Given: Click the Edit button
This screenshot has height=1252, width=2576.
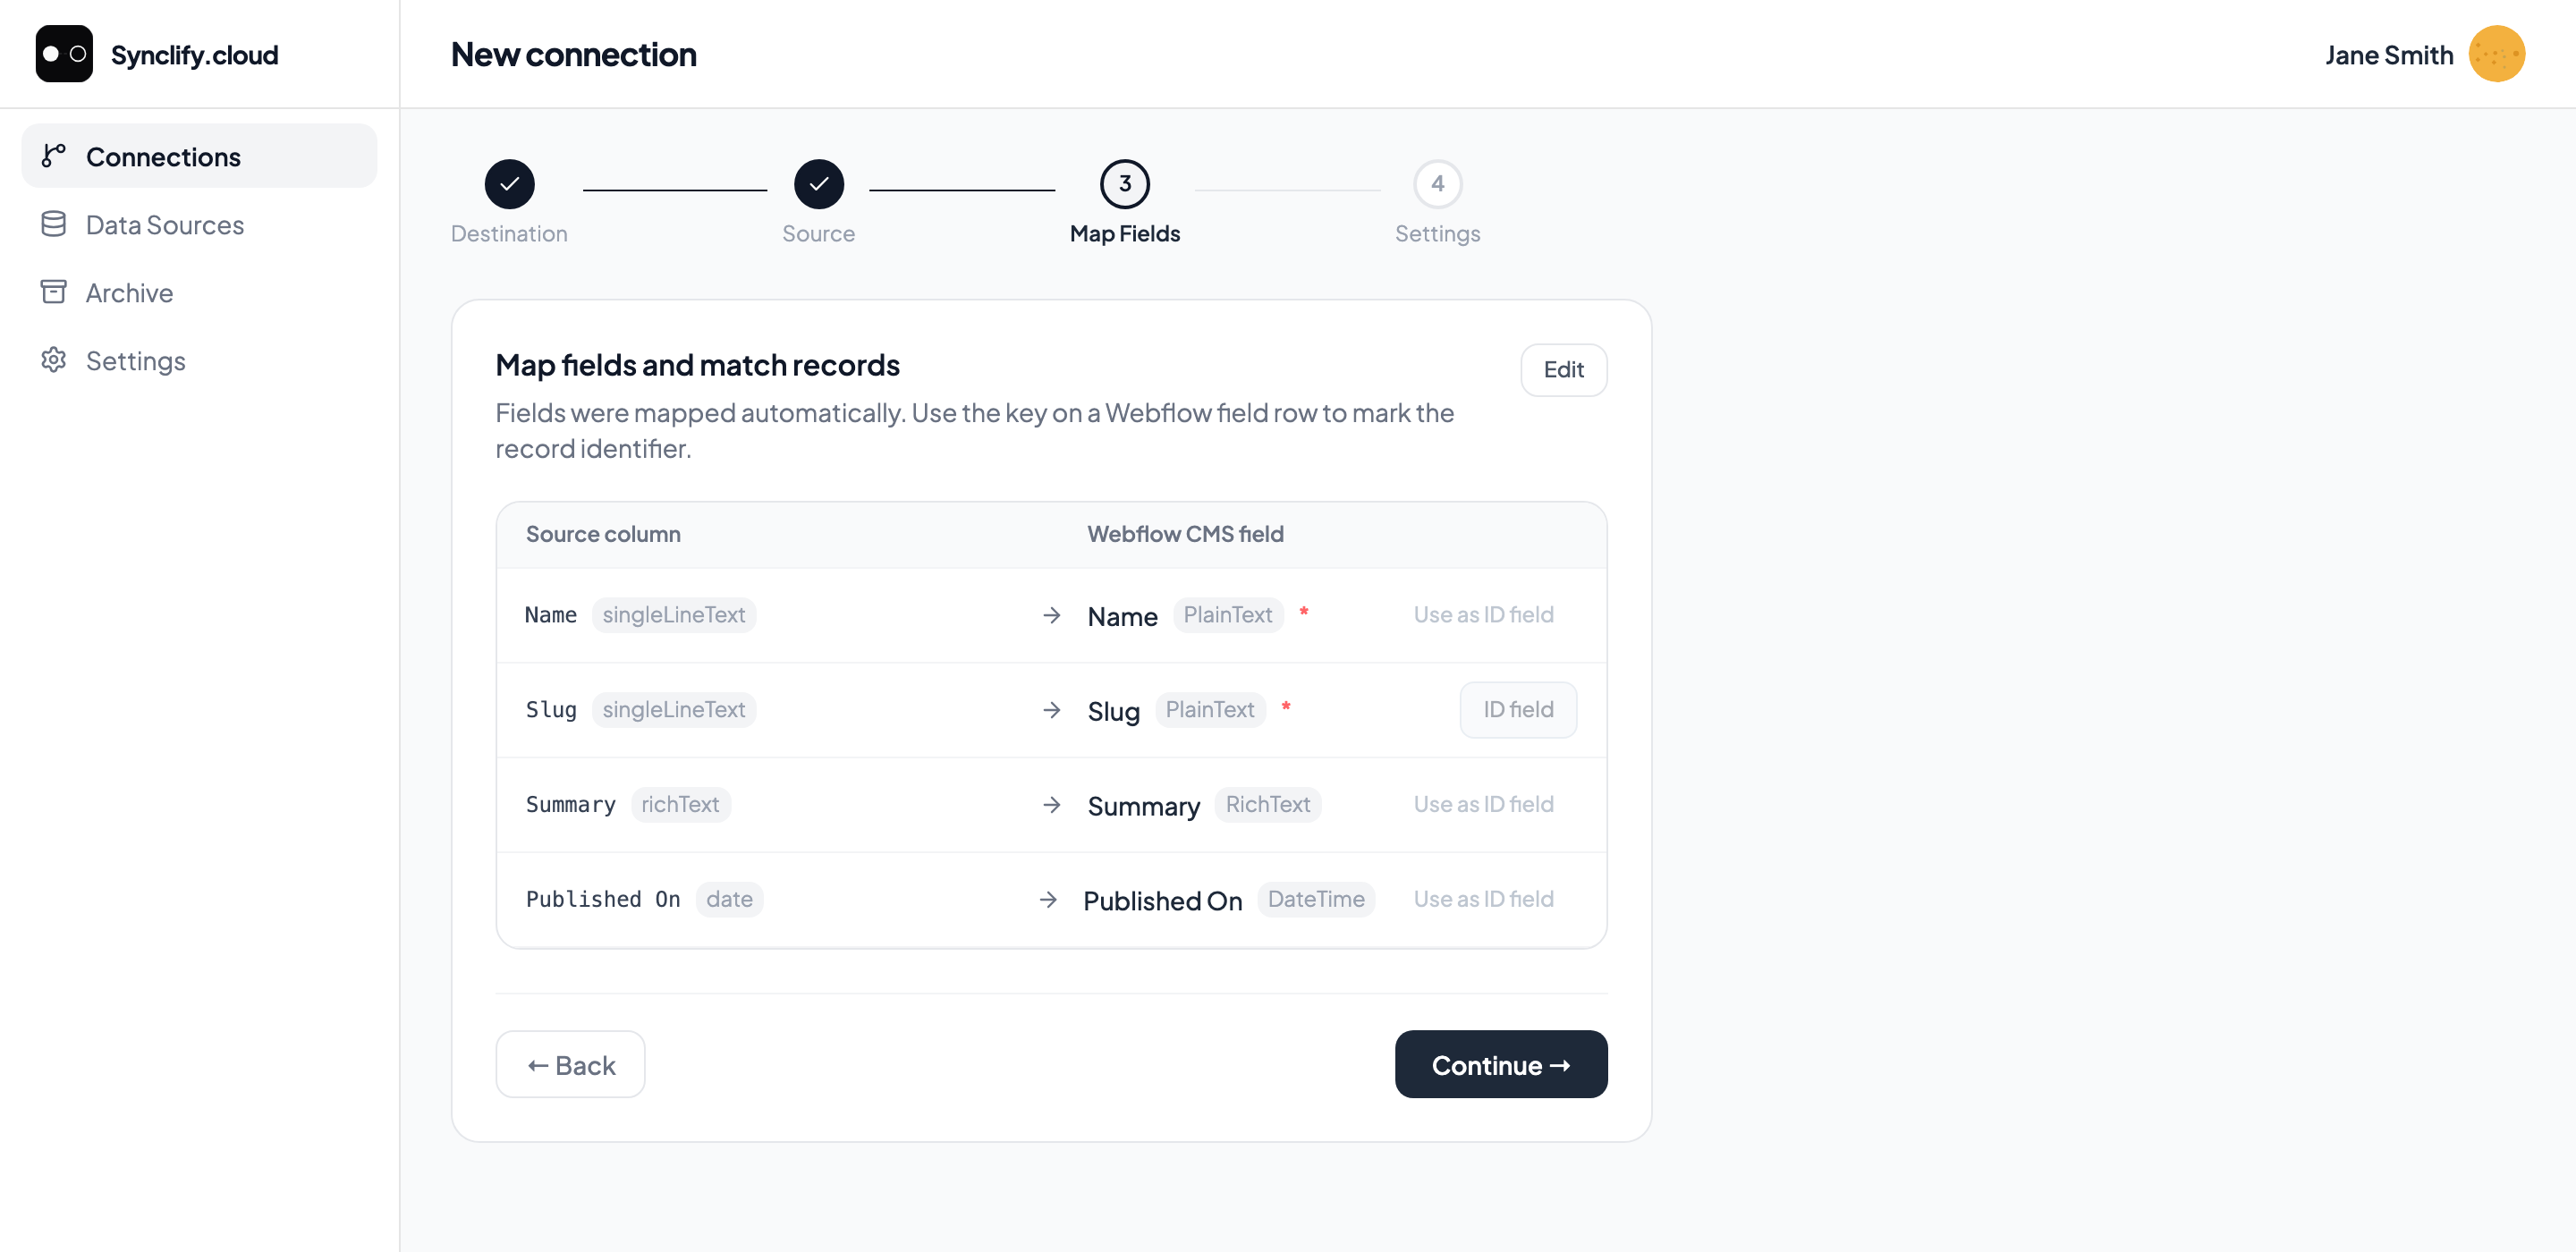Looking at the screenshot, I should coord(1563,370).
